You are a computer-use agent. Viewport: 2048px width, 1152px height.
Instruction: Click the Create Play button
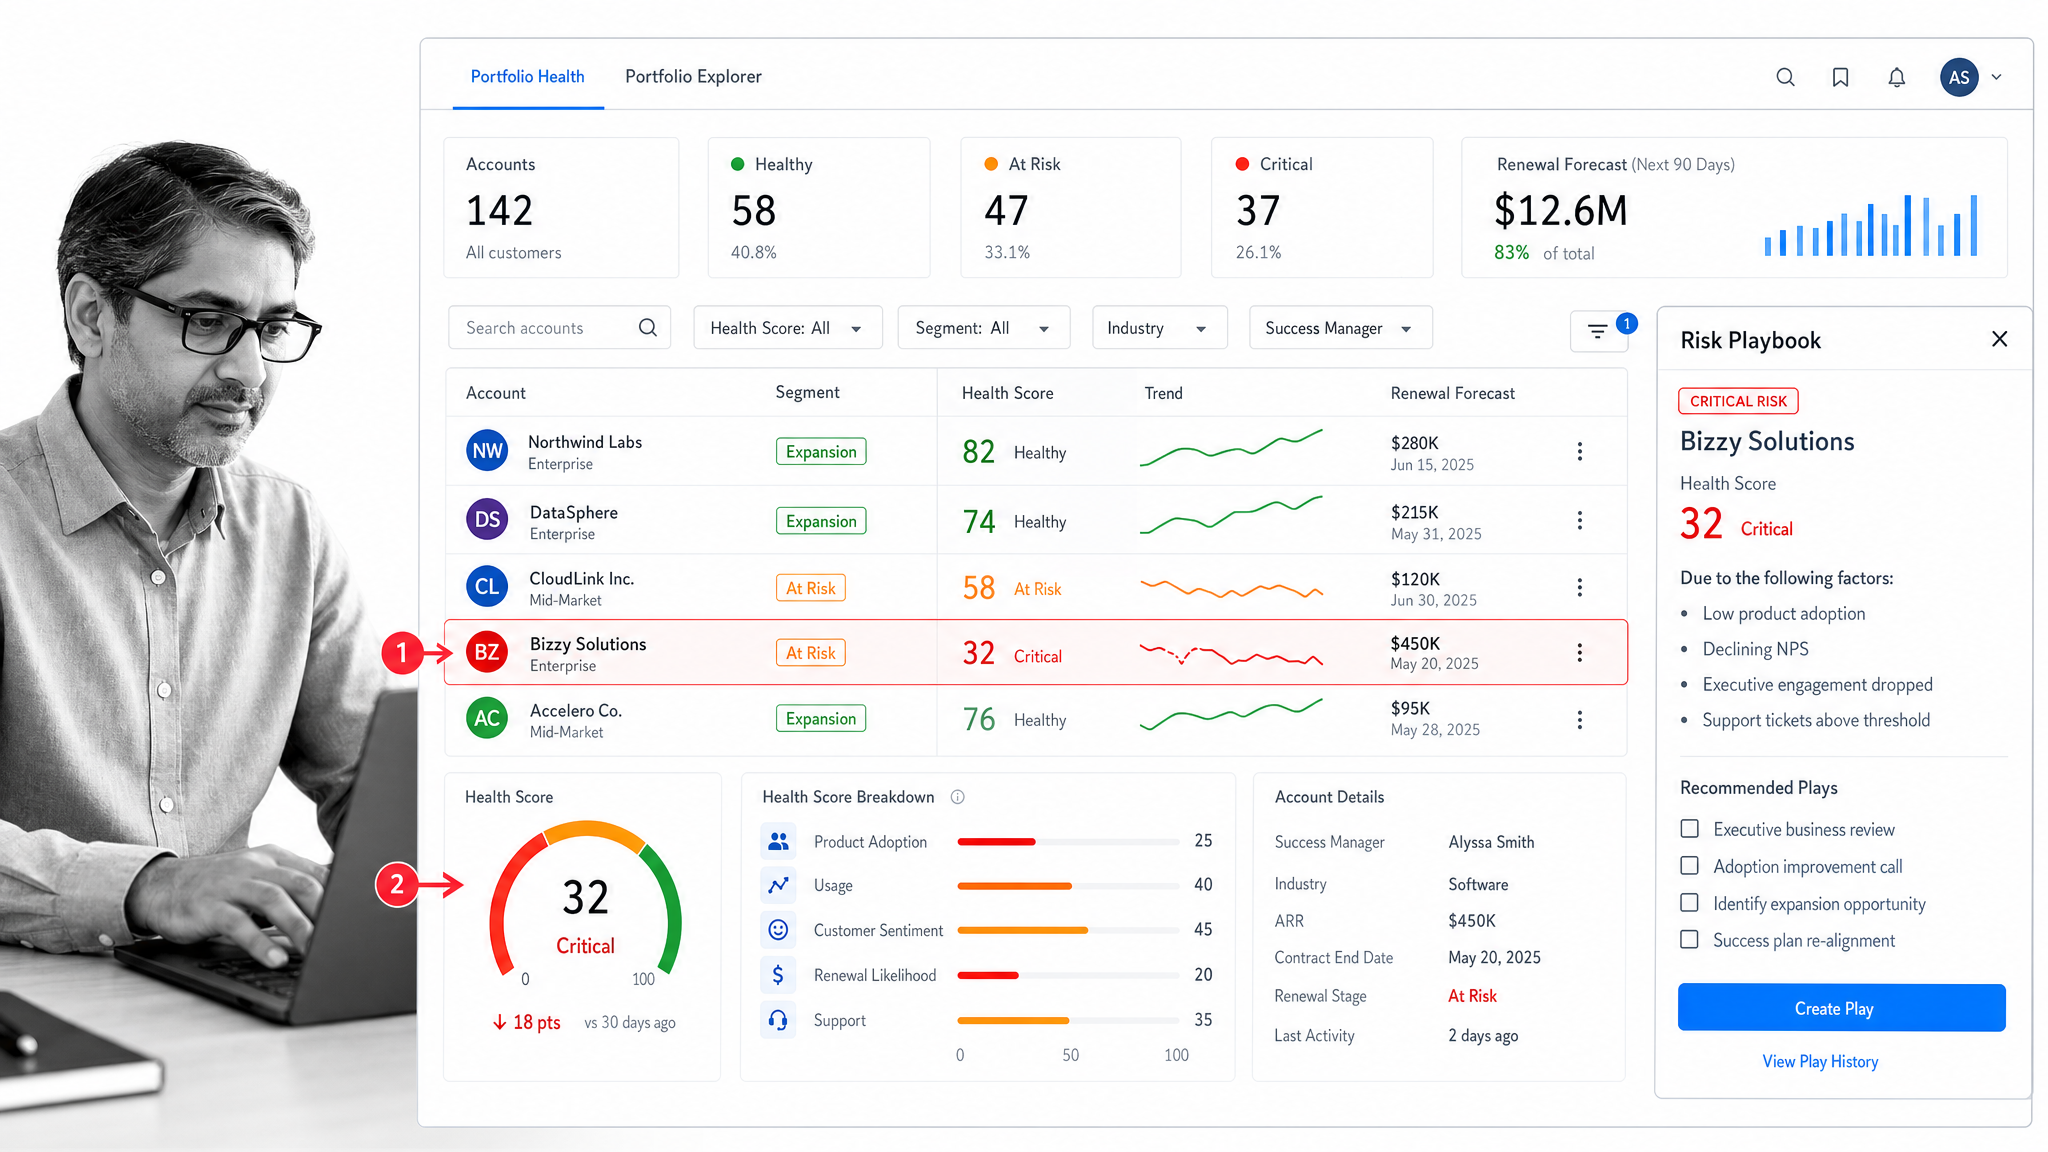tap(1841, 1008)
